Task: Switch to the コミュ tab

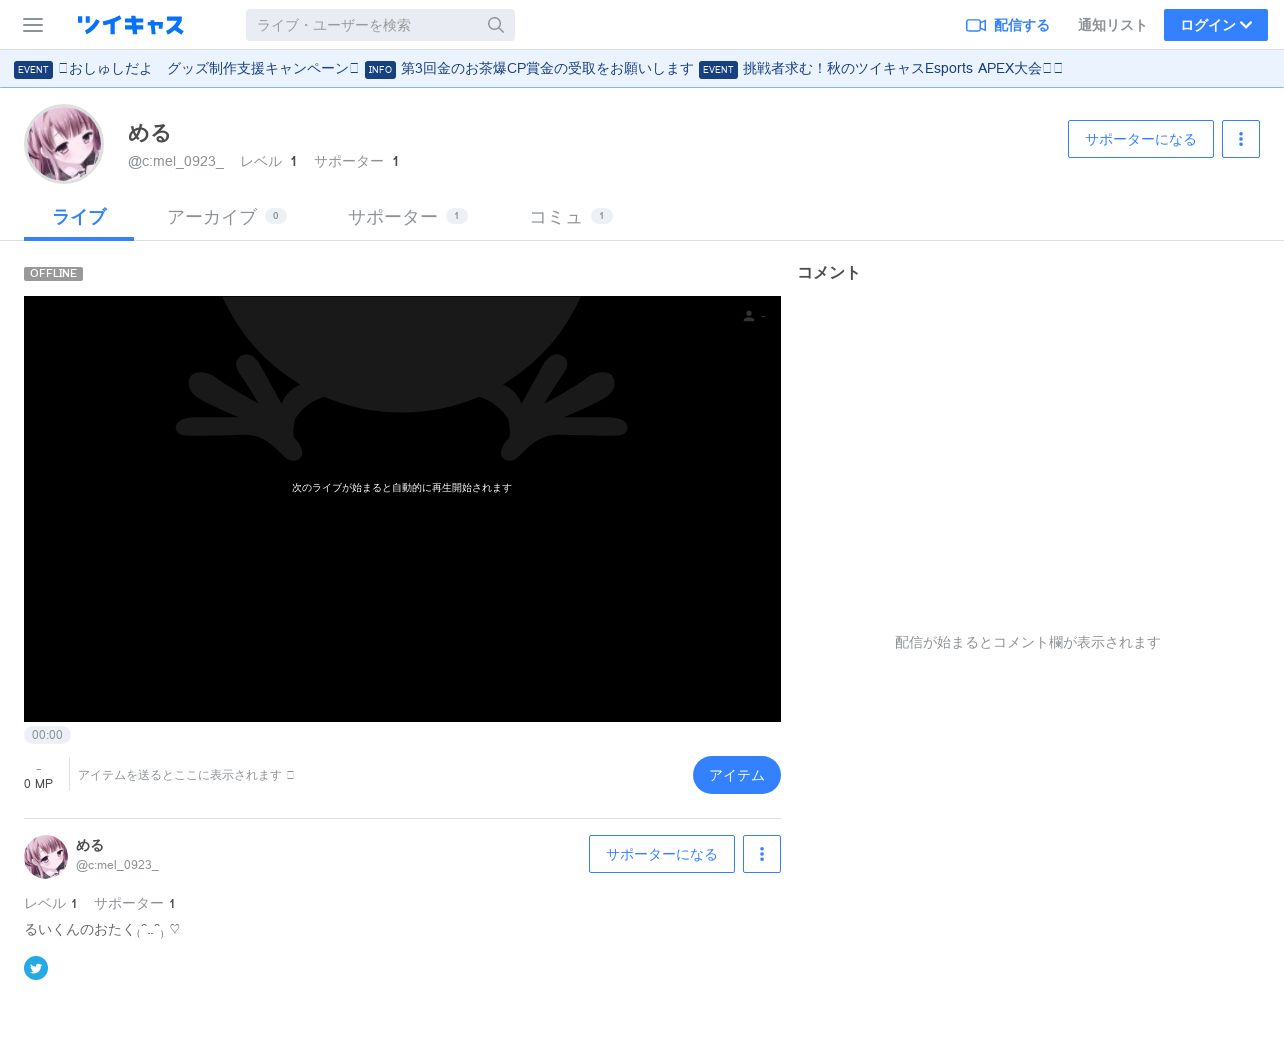Action: pyautogui.click(x=571, y=217)
